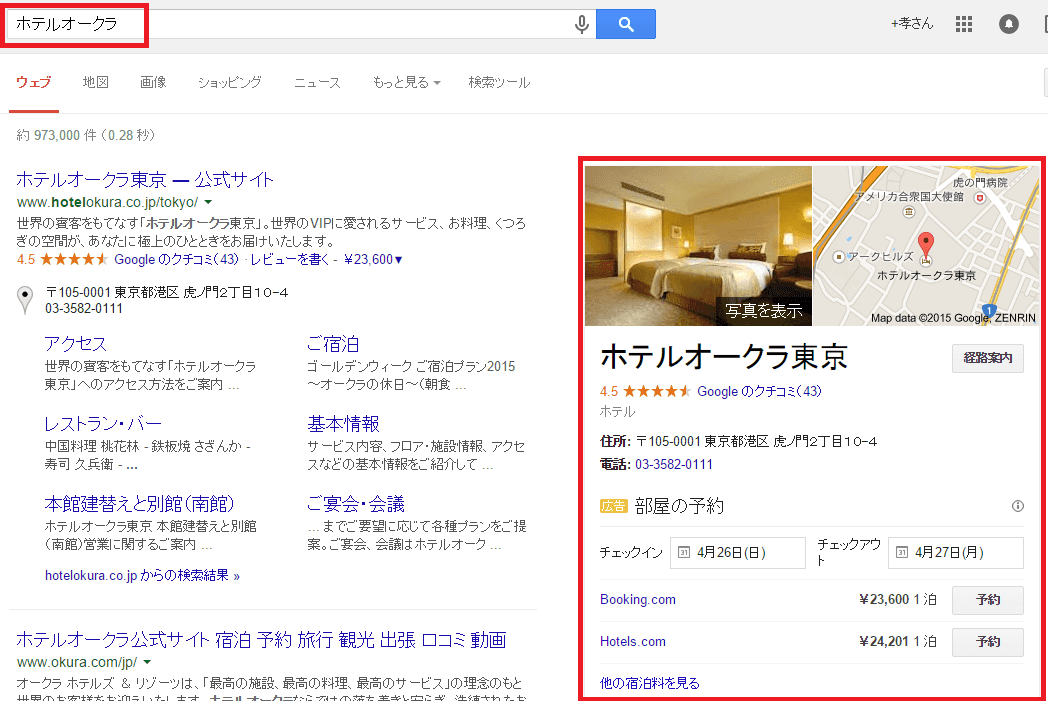Click the microphone voice search icon
This screenshot has height=701, width=1048.
click(x=582, y=25)
